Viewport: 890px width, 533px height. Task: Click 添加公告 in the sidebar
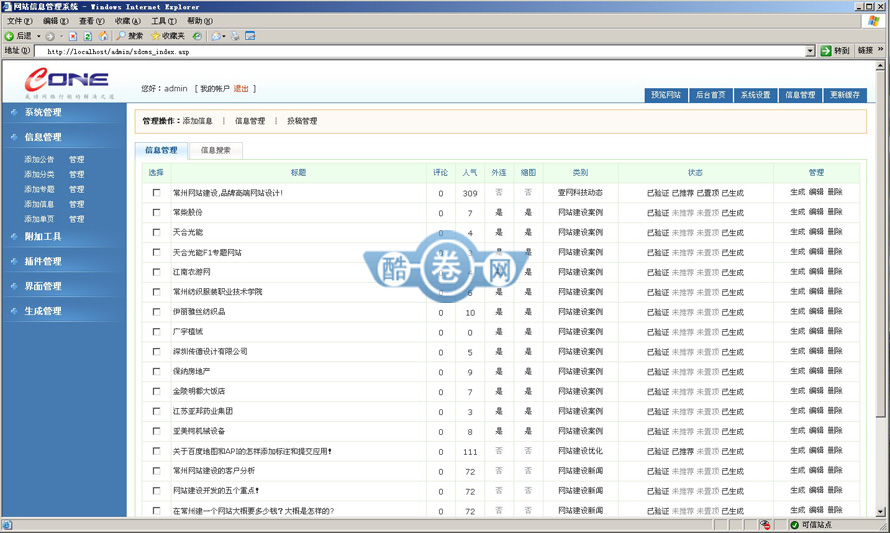click(39, 160)
